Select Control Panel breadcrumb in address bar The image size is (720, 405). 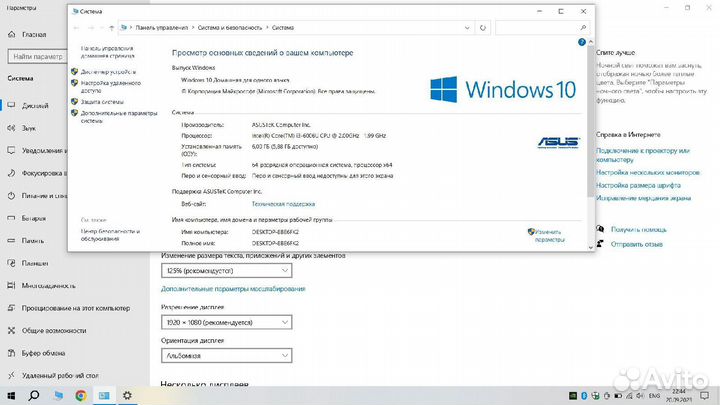point(162,28)
